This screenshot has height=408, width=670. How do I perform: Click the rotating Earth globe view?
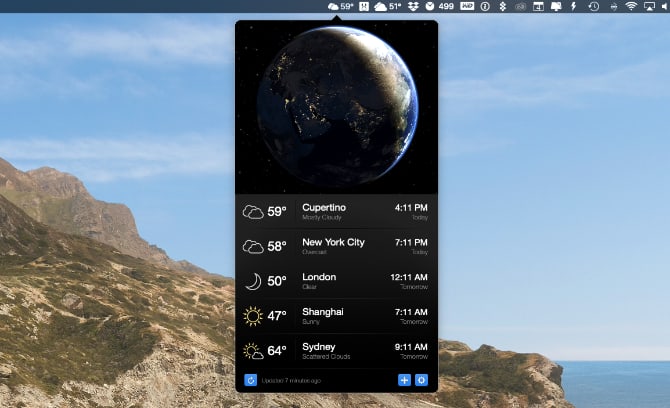pos(338,107)
